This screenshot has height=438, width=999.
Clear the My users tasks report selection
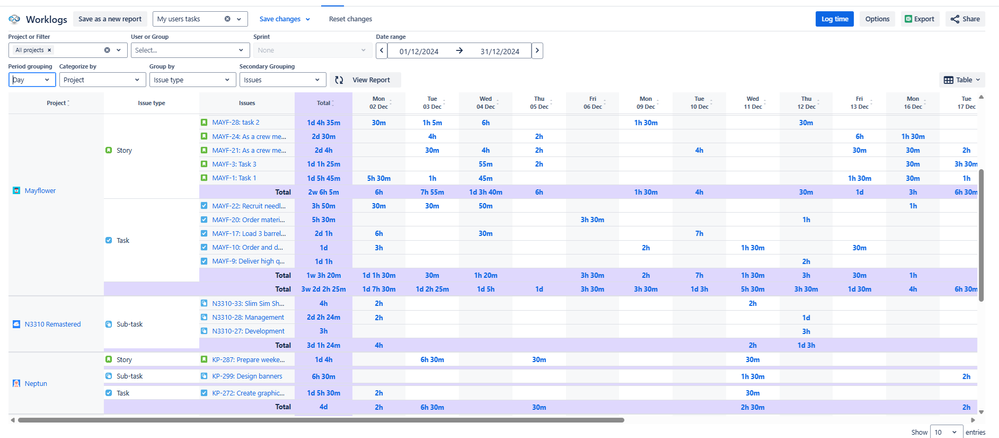click(x=228, y=19)
